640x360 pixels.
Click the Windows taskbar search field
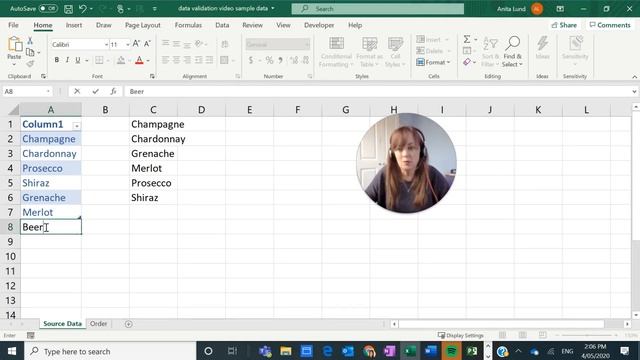pyautogui.click(x=110, y=351)
